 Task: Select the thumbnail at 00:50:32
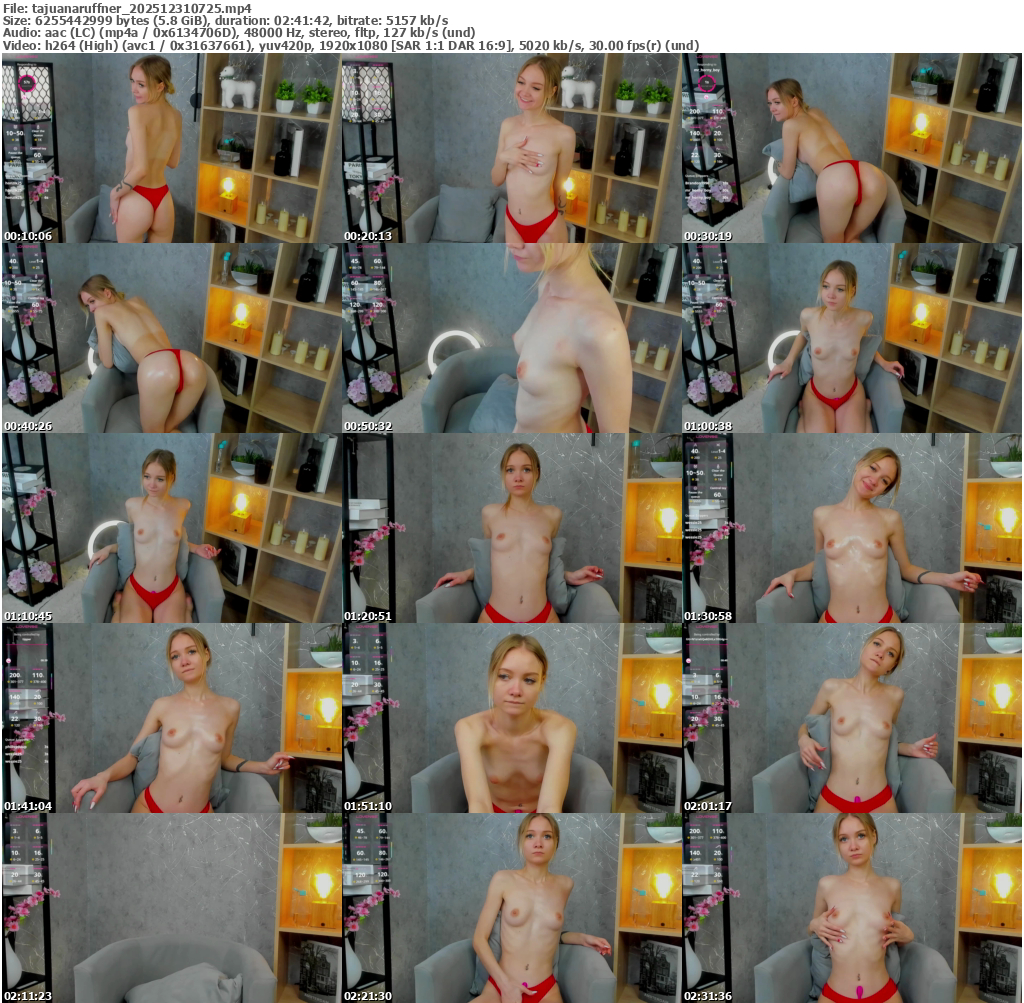(x=511, y=338)
